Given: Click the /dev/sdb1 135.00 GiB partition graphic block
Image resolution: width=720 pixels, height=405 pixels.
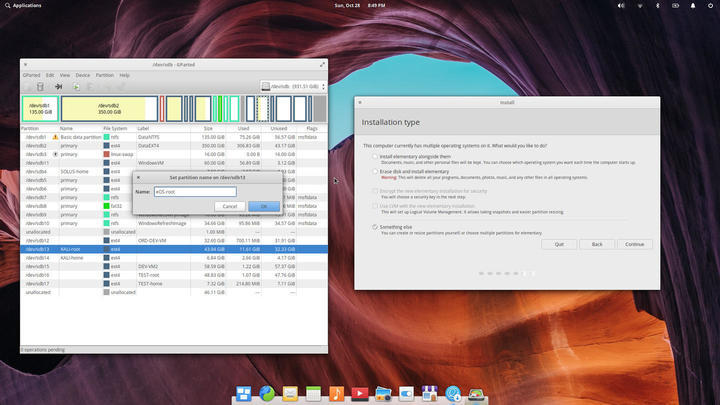Looking at the screenshot, I should 40,109.
